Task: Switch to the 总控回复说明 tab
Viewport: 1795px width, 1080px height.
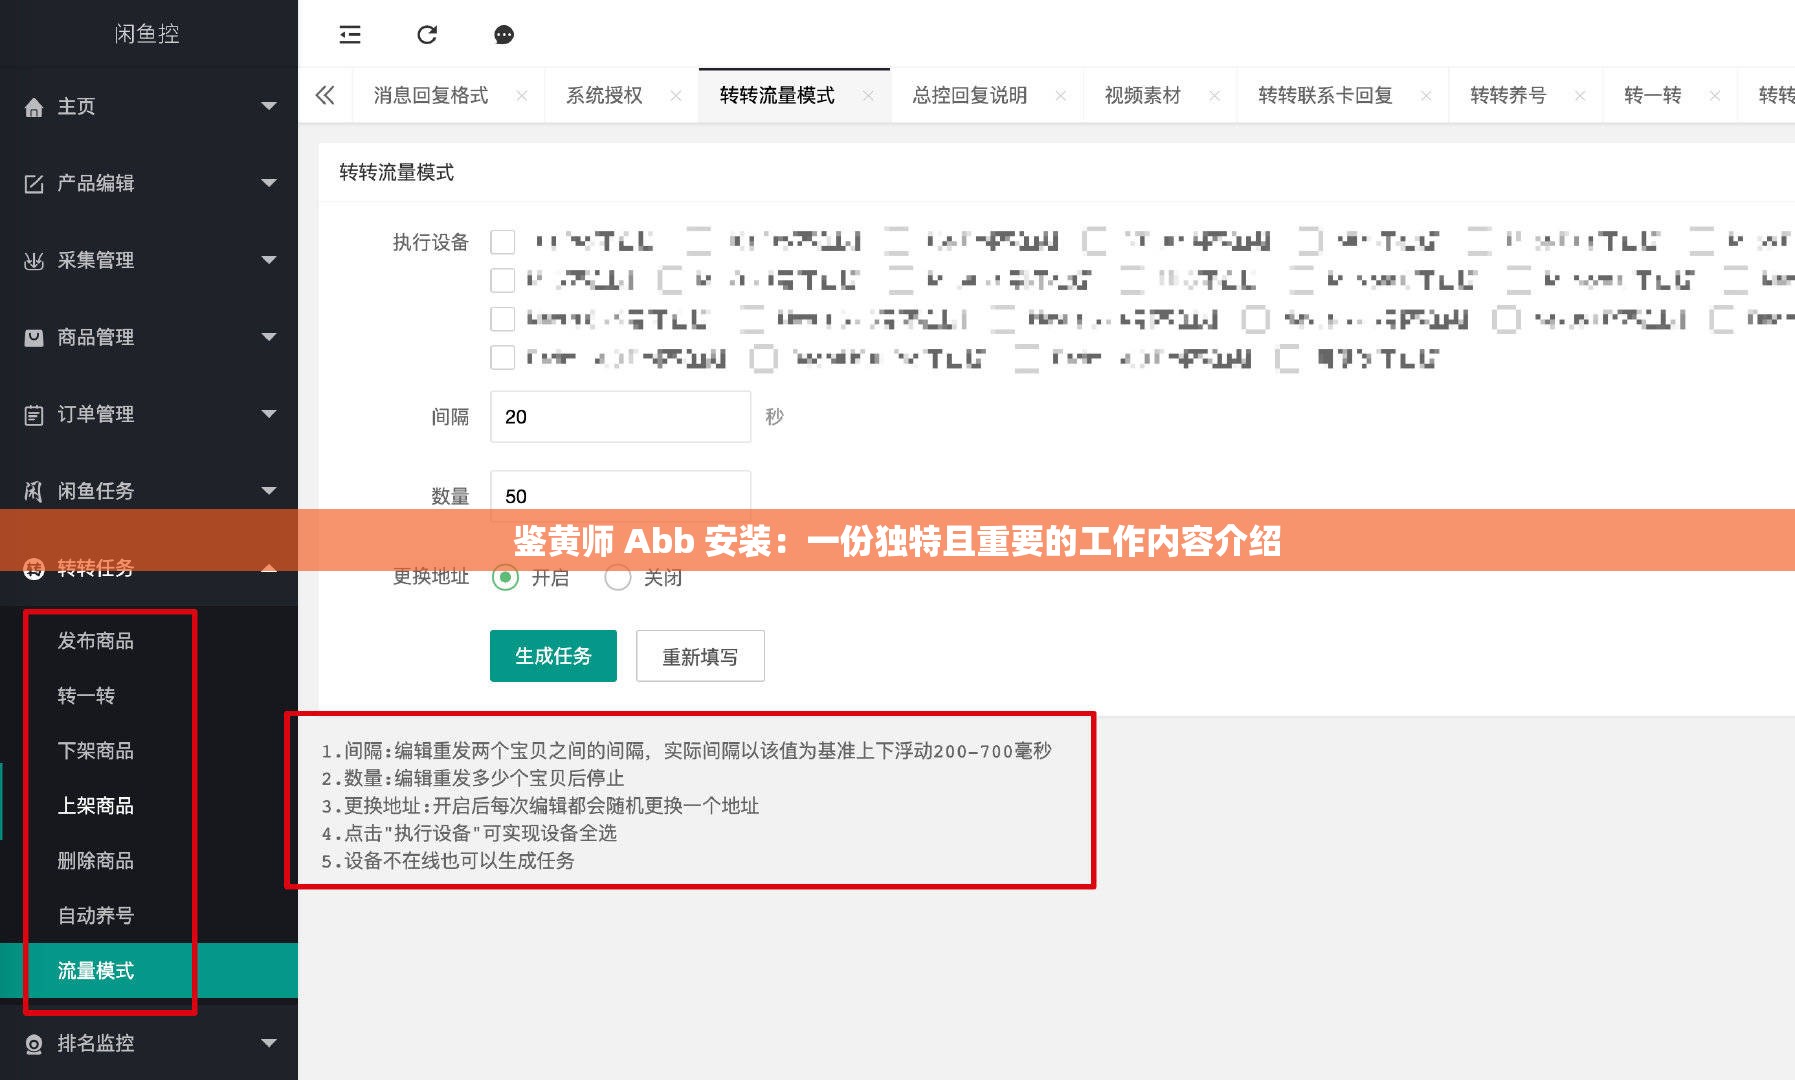Action: point(970,95)
